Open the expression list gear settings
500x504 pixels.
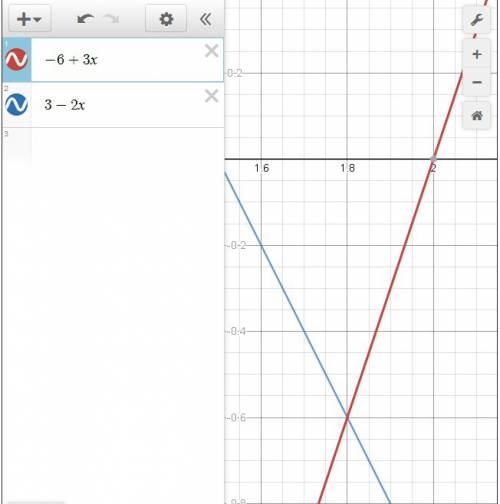click(166, 19)
